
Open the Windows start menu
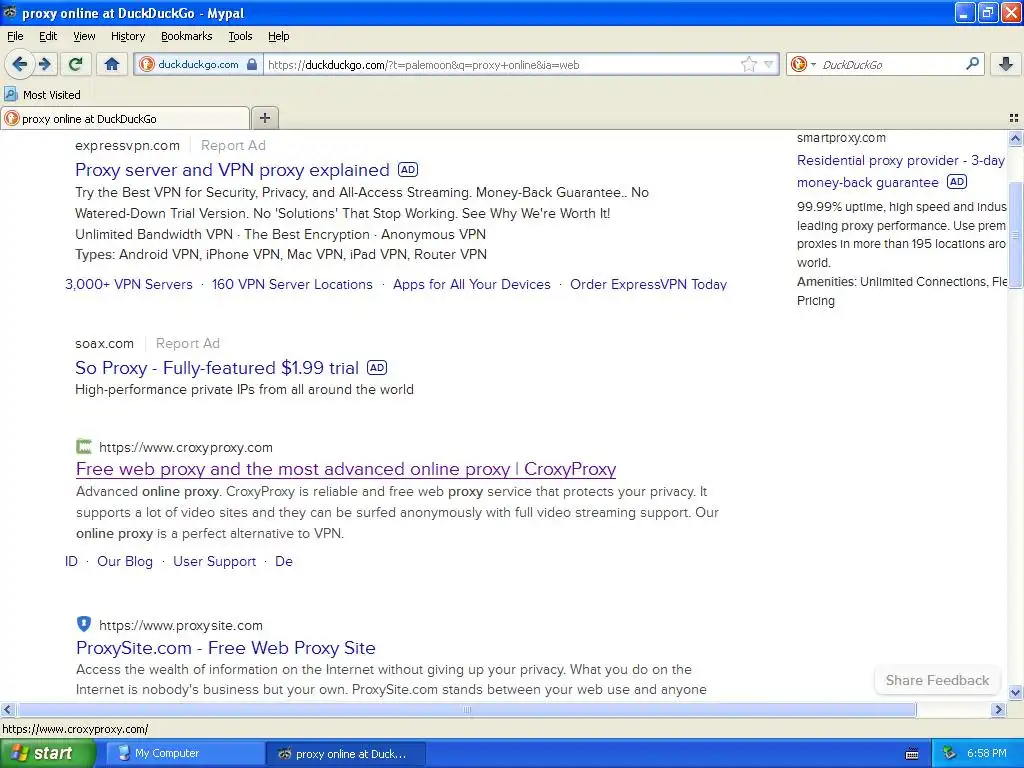(x=46, y=754)
